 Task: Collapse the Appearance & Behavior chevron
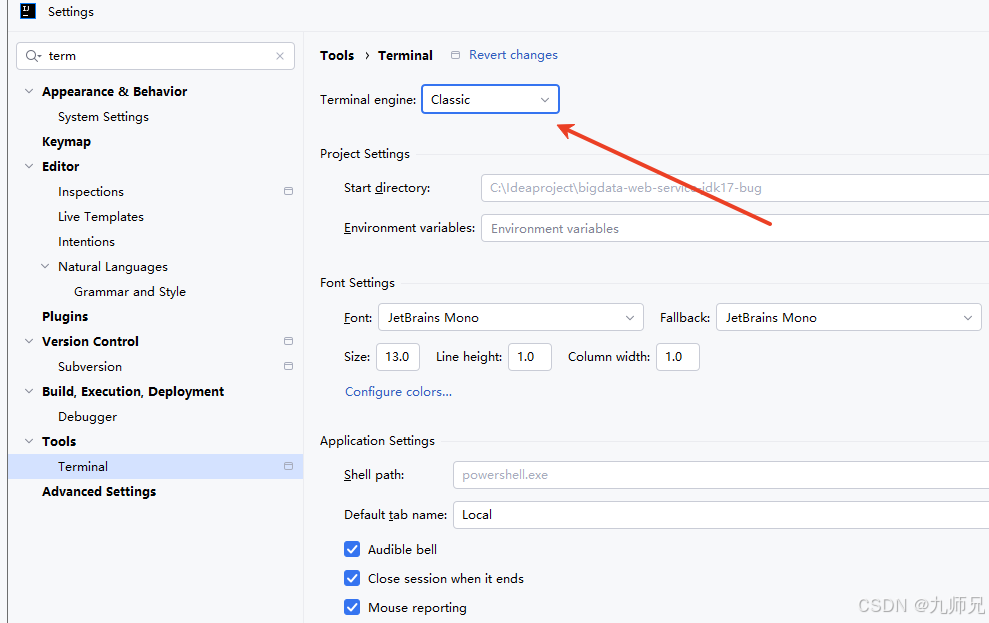(x=29, y=91)
